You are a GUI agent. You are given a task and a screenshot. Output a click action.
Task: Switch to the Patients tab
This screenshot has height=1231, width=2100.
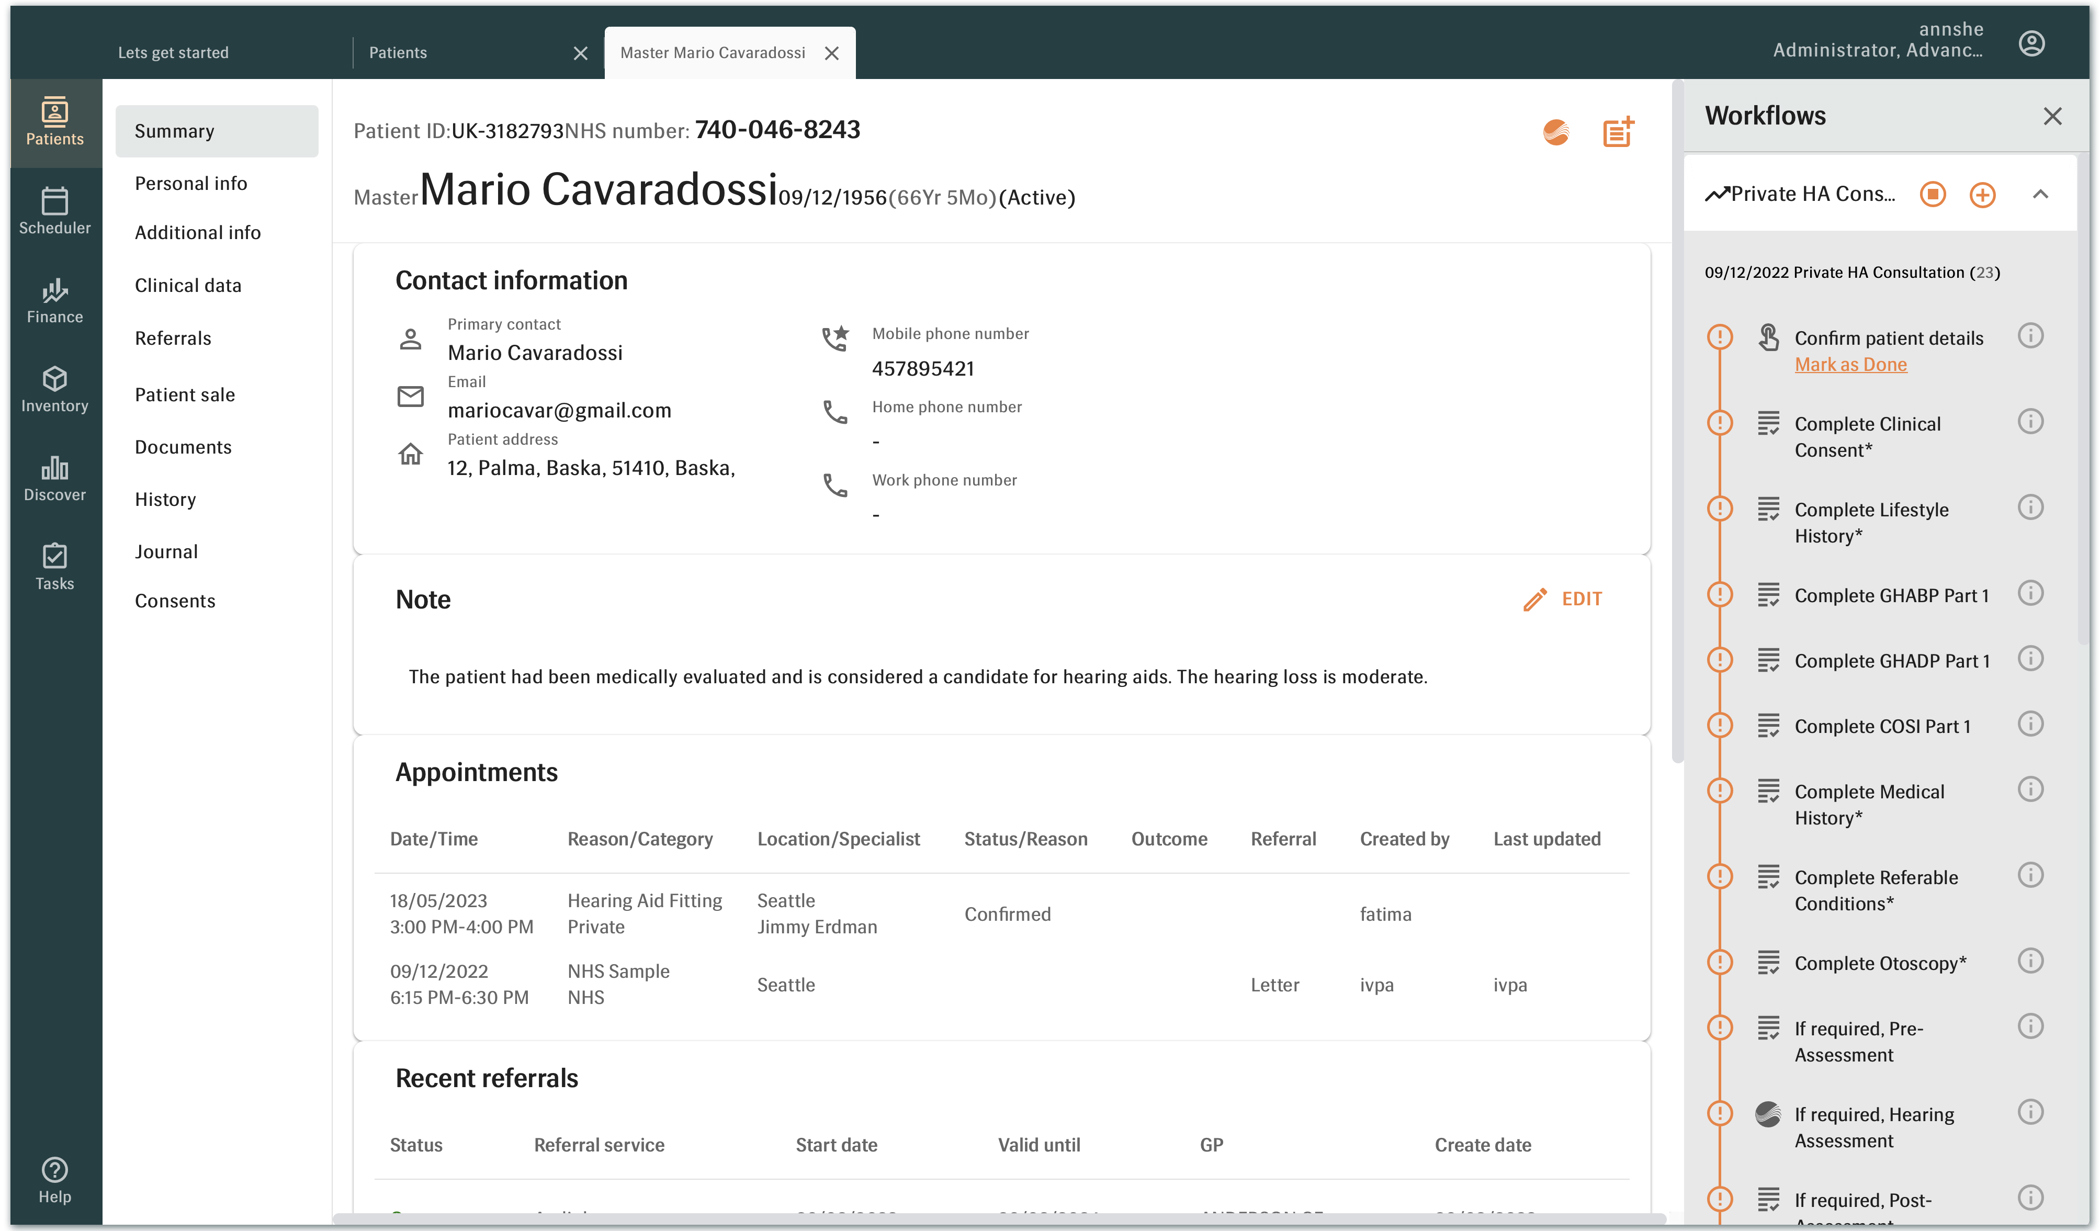(x=397, y=52)
